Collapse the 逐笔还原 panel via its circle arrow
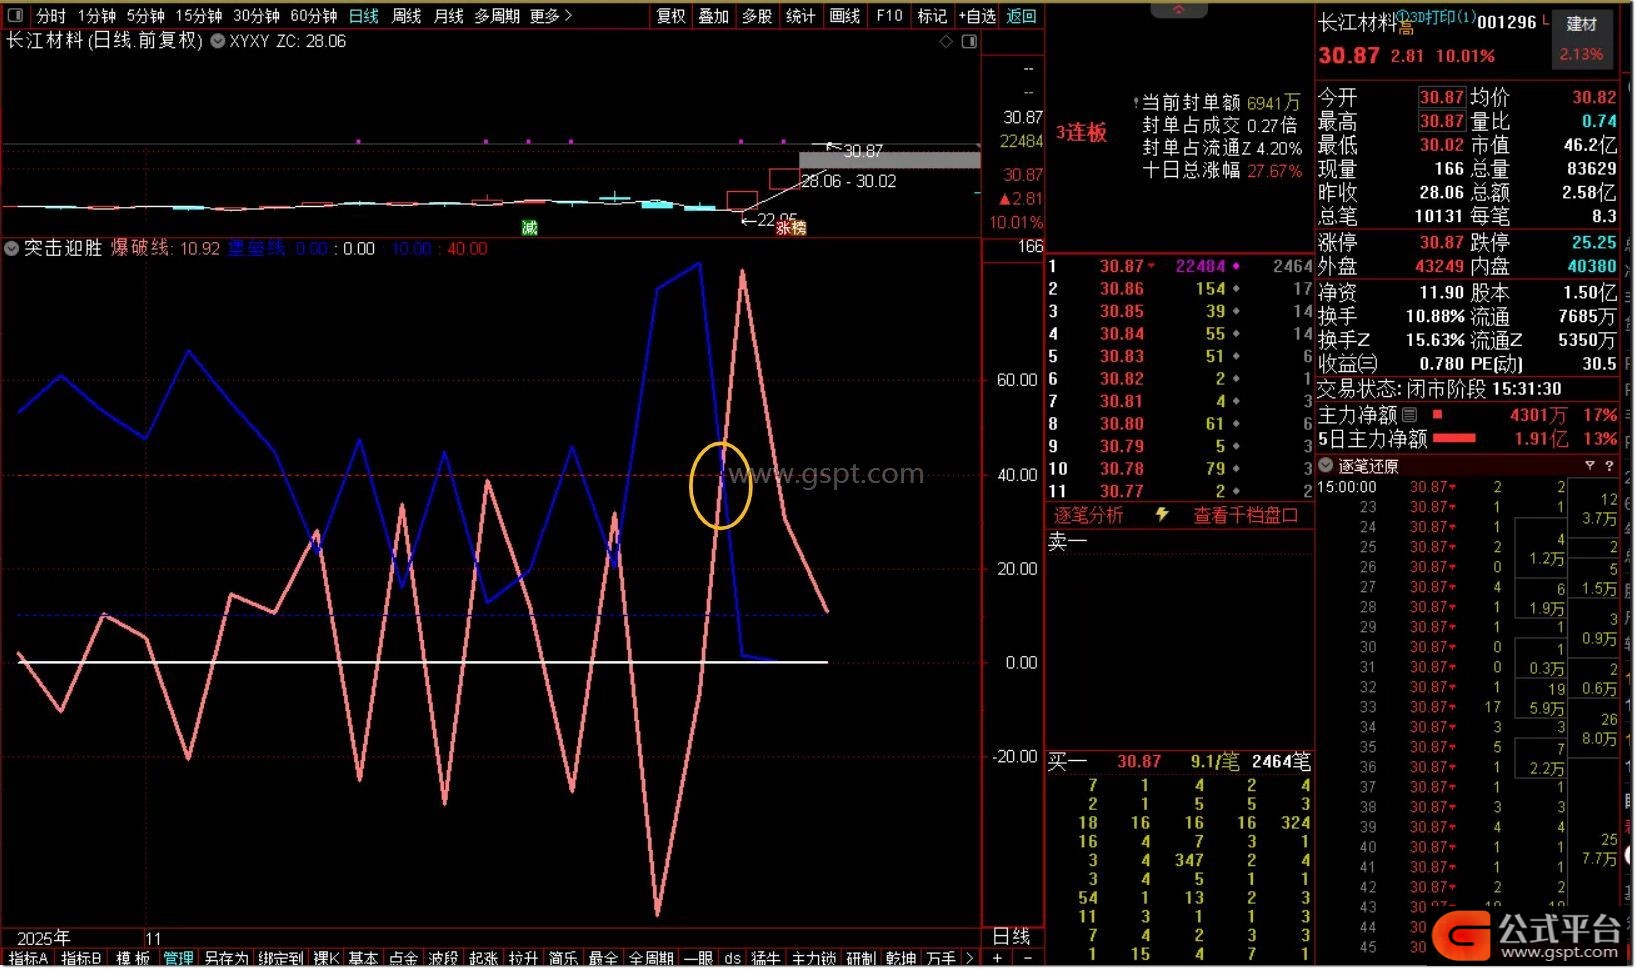The image size is (1637, 969). click(1326, 466)
